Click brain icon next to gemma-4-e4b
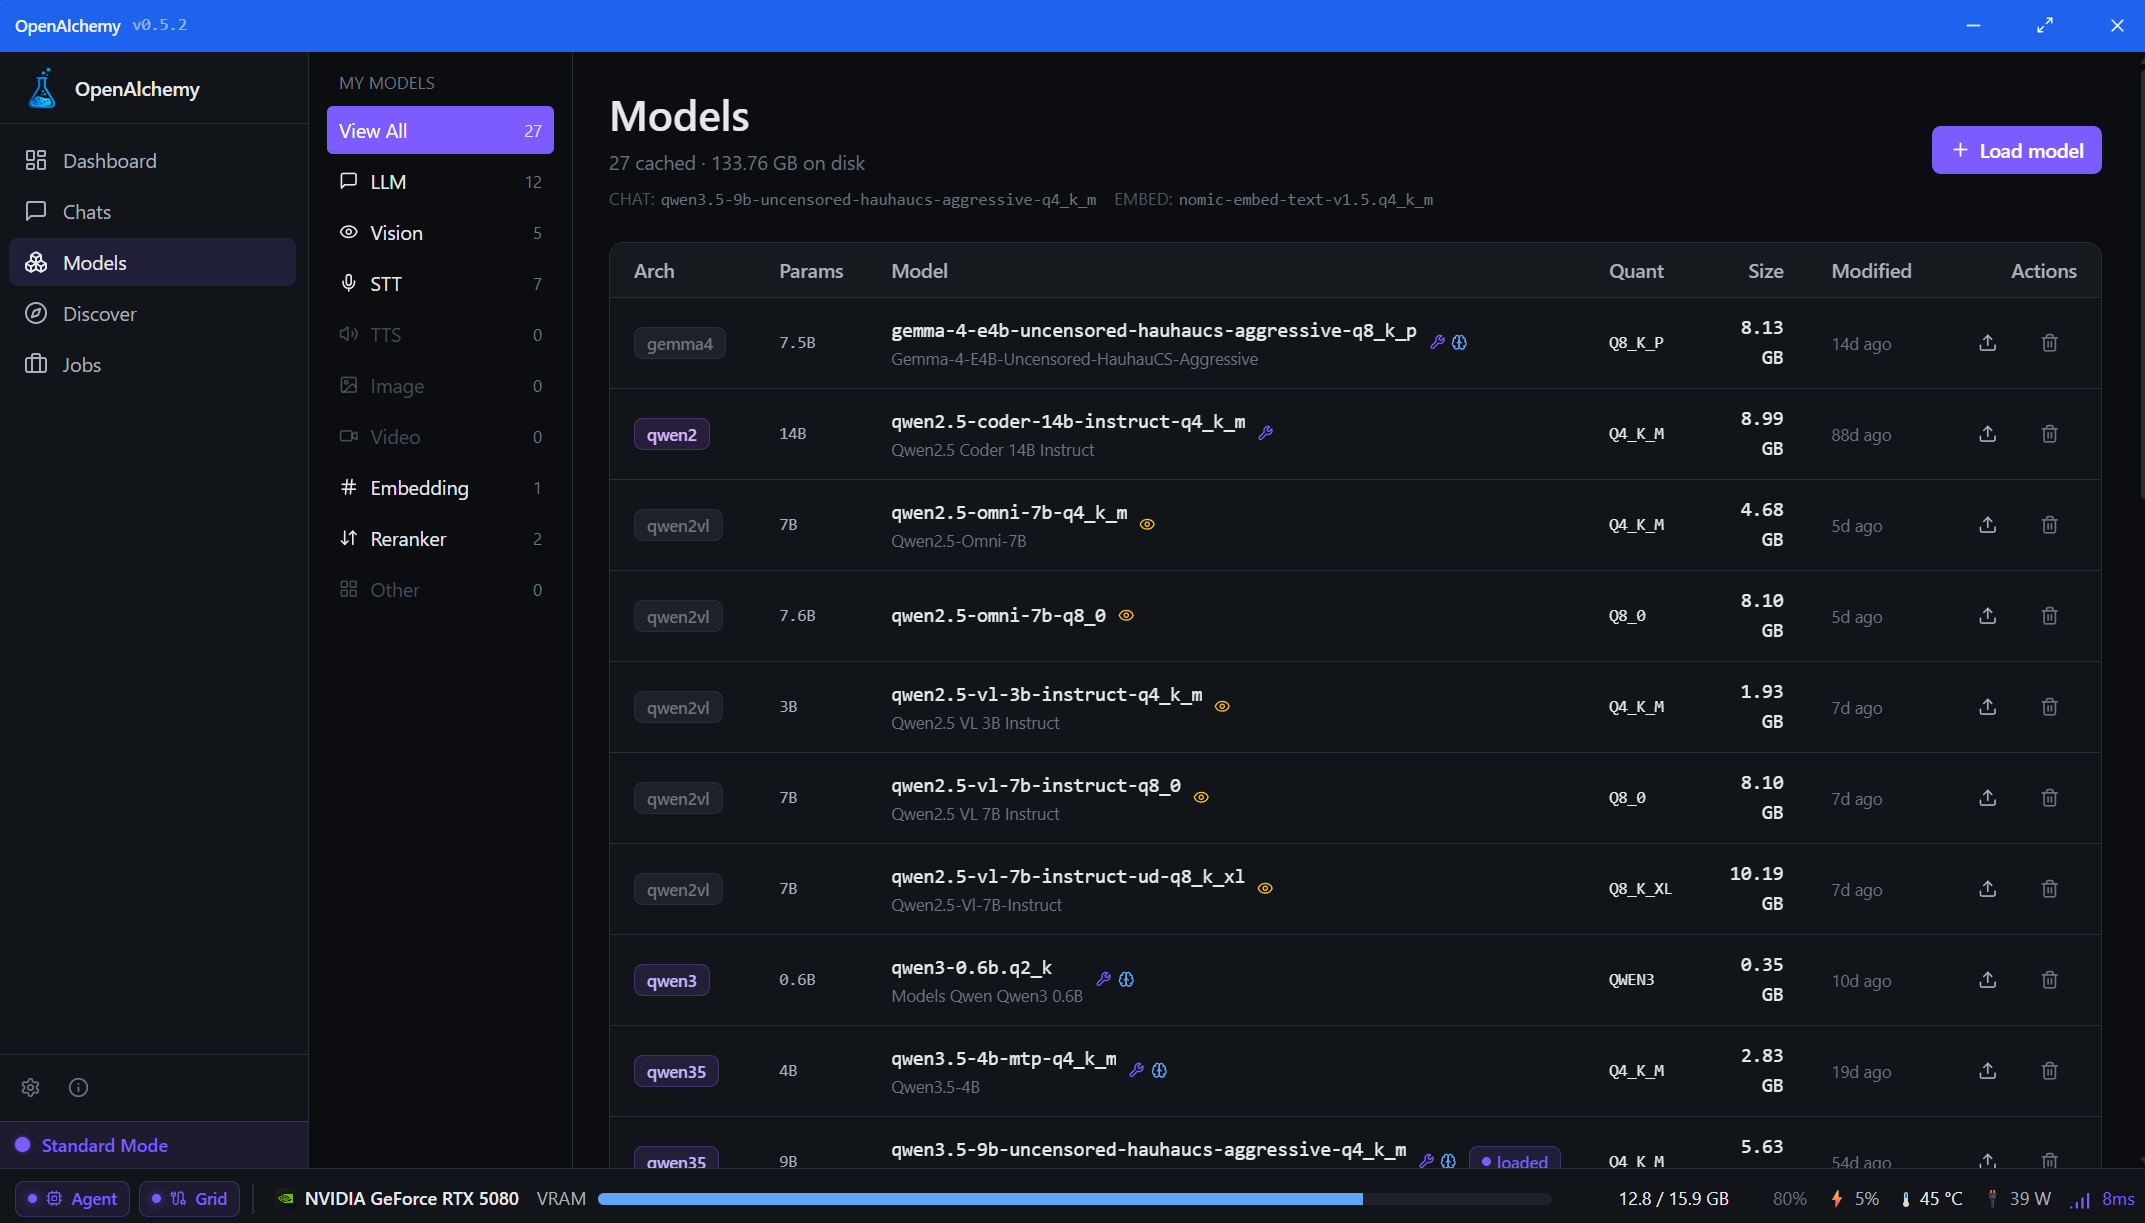Screen dimensions: 2145x1223 (x=1460, y=342)
